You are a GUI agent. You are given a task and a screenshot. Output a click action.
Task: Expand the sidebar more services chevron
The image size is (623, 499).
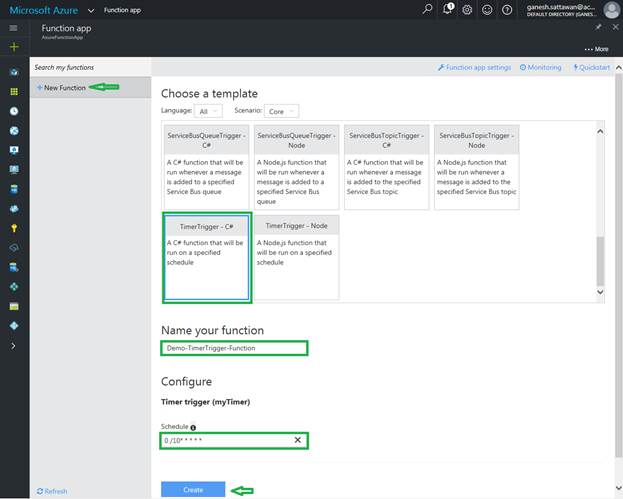point(14,345)
